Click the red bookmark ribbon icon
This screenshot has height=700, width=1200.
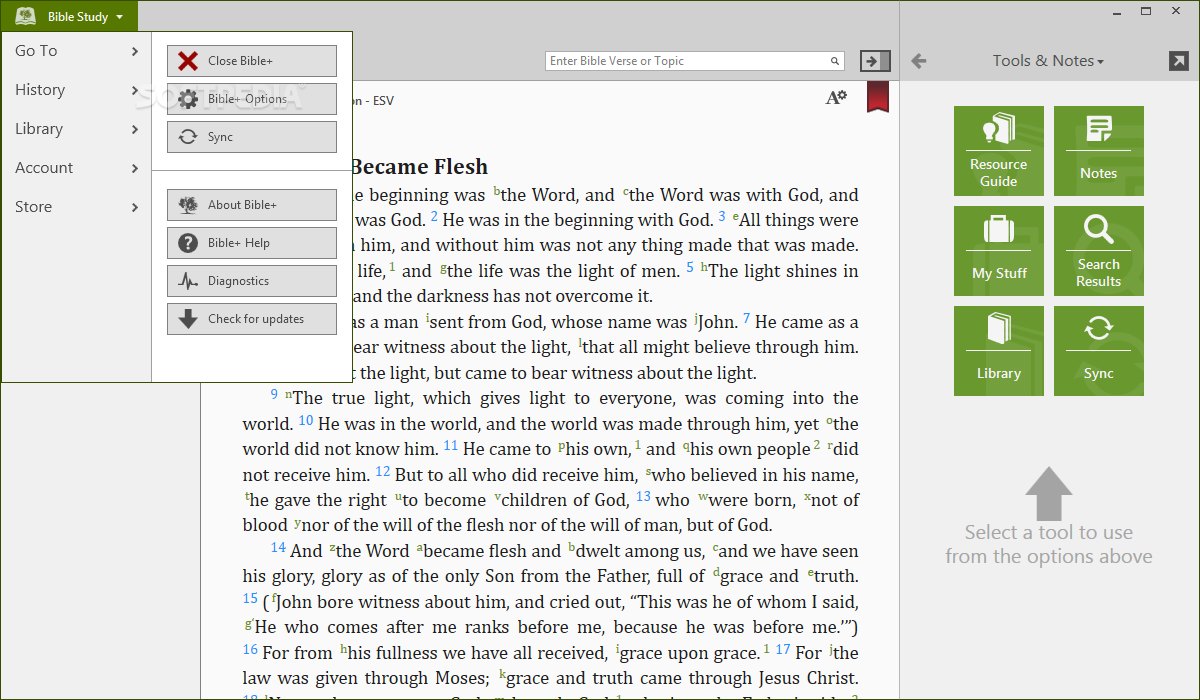click(877, 97)
